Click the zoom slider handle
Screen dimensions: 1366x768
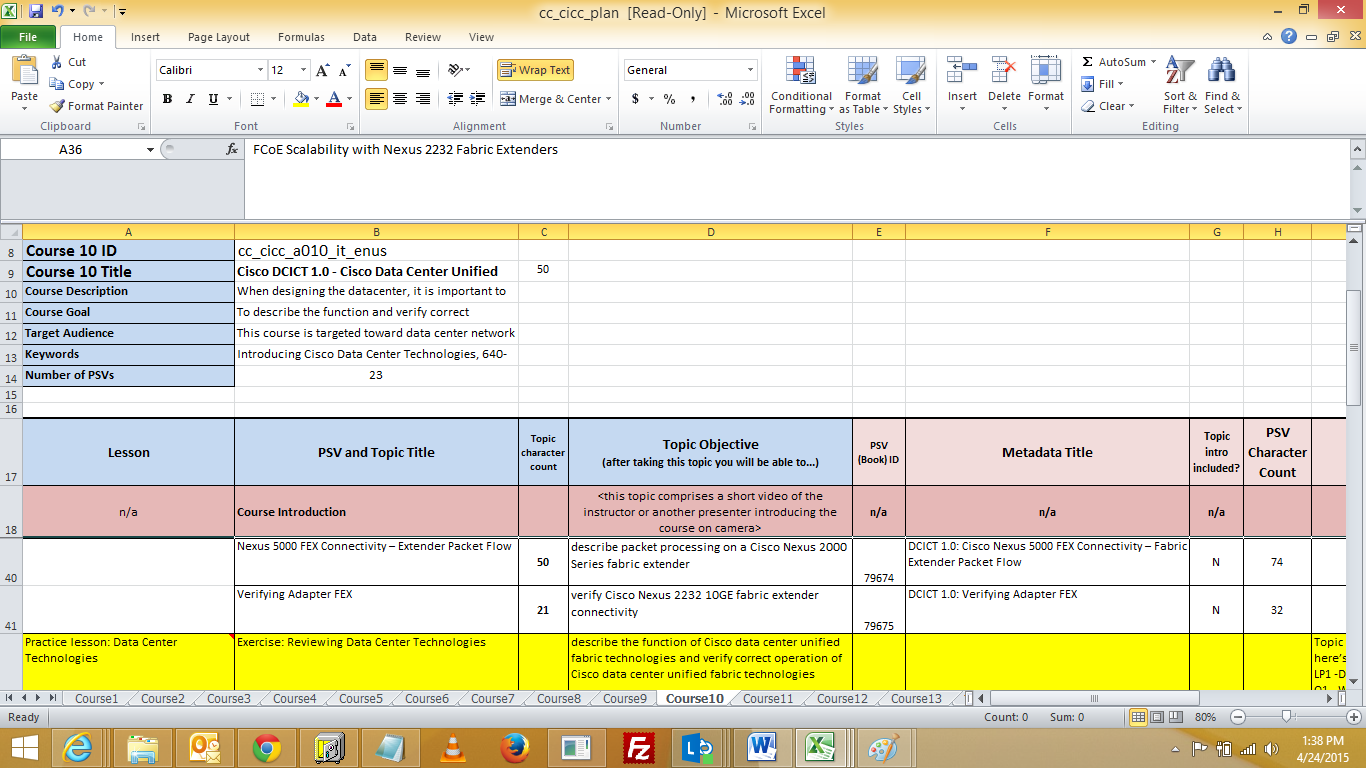pos(1287,717)
